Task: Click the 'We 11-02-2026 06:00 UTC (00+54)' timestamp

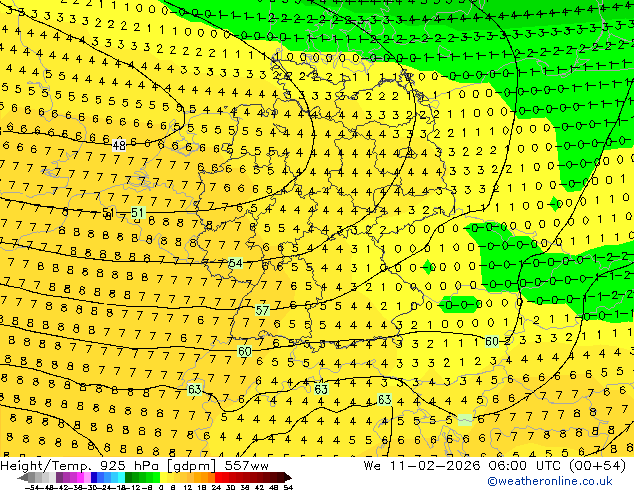Action: point(495,466)
